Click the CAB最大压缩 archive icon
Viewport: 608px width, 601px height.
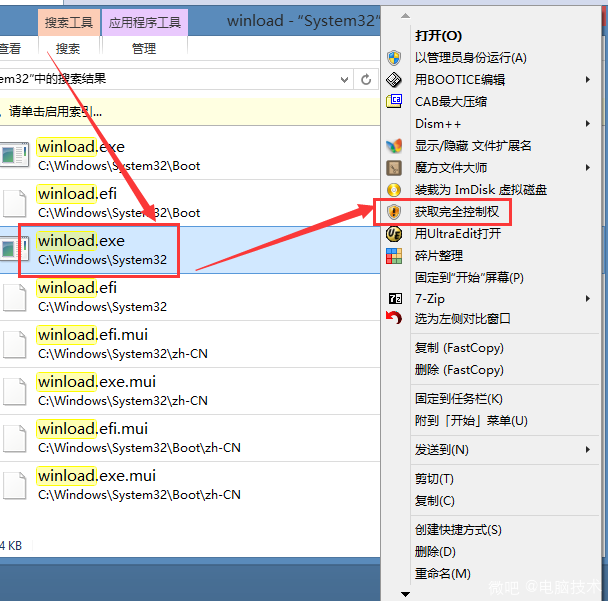click(394, 102)
